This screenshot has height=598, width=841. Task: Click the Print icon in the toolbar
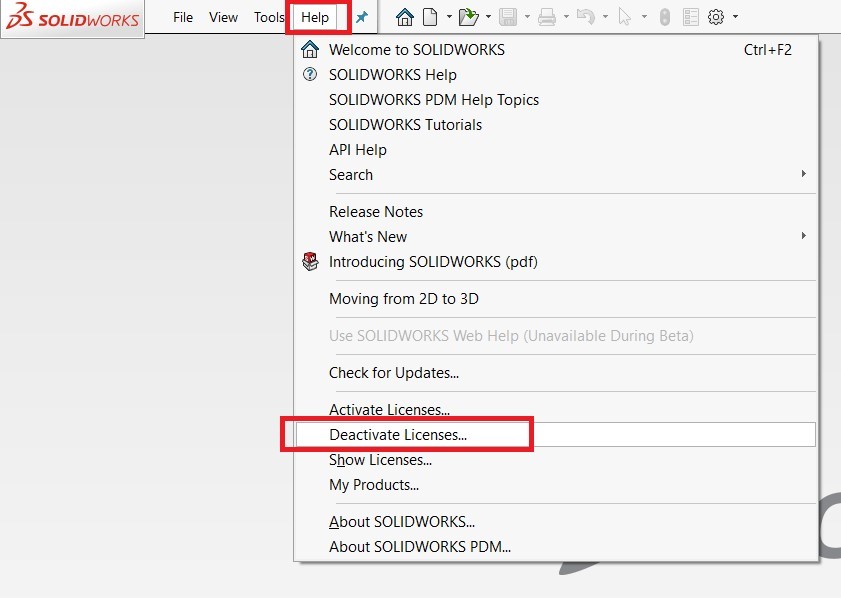tap(547, 17)
